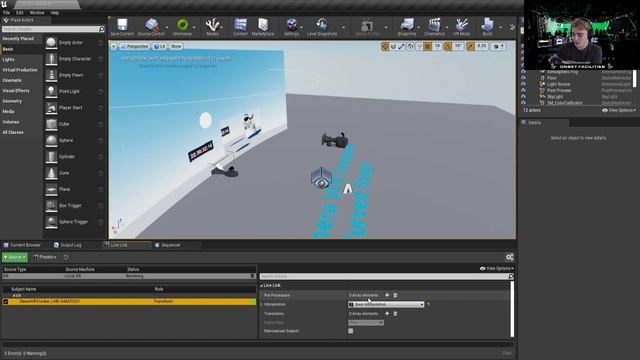Enter VR Mode from the toolbar
The height and width of the screenshot is (360, 640).
[462, 25]
